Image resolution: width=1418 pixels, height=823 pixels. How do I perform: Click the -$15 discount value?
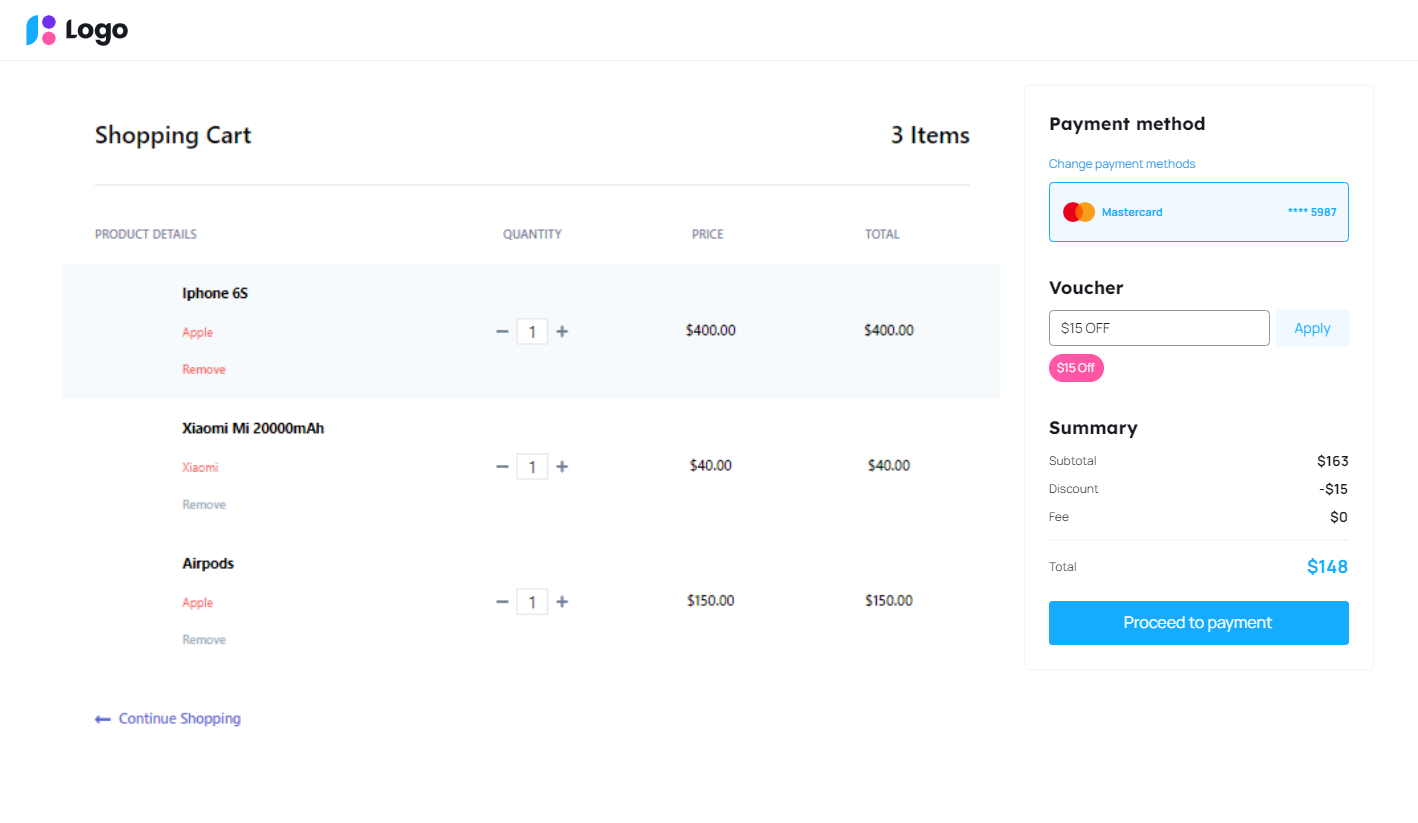click(x=1333, y=489)
